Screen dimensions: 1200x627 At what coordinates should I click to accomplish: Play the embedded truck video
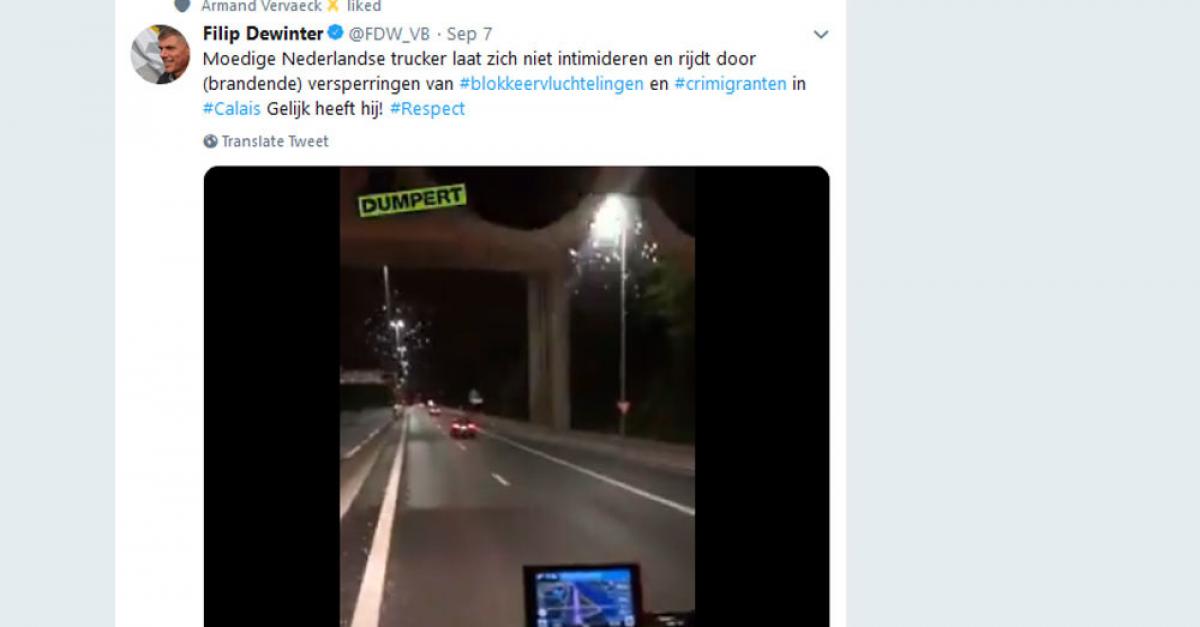pos(516,396)
